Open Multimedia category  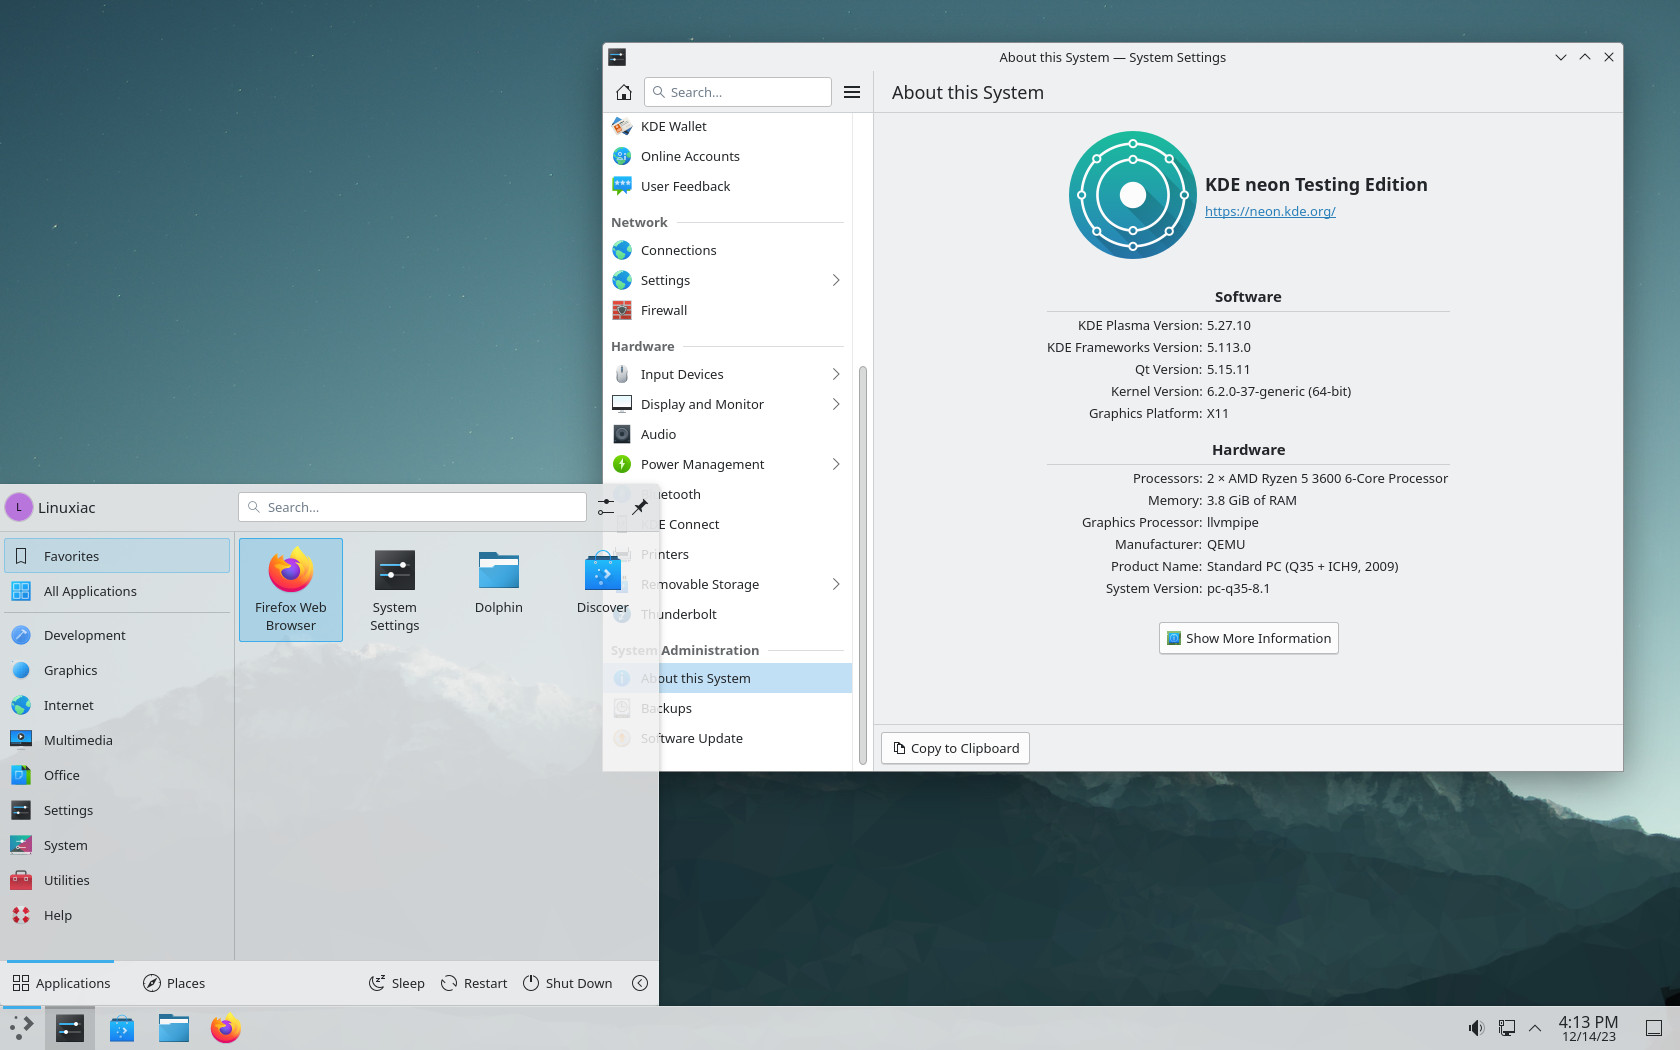pos(117,740)
